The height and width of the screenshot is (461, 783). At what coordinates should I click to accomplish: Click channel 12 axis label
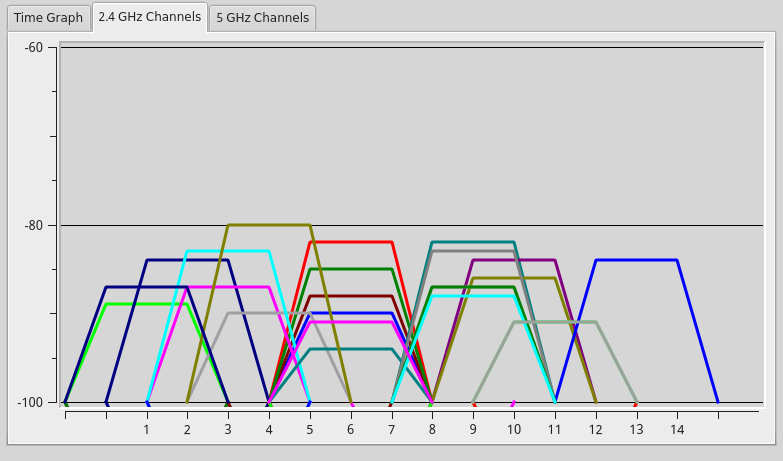click(x=595, y=430)
